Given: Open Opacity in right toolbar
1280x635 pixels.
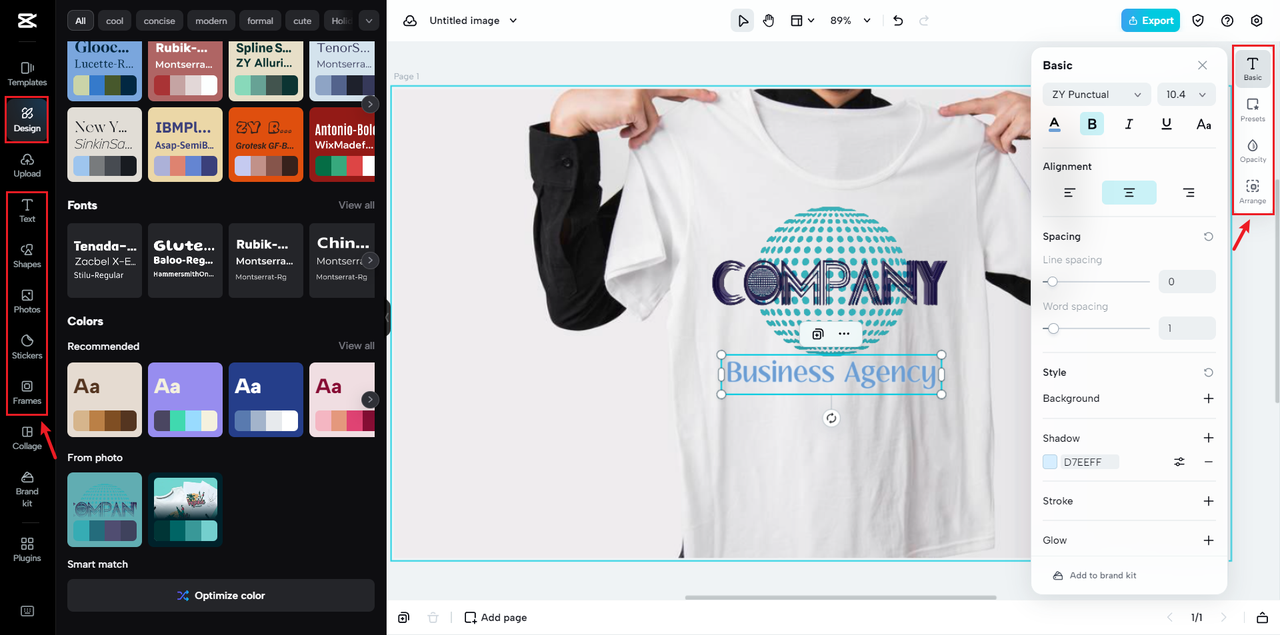Looking at the screenshot, I should [1252, 150].
